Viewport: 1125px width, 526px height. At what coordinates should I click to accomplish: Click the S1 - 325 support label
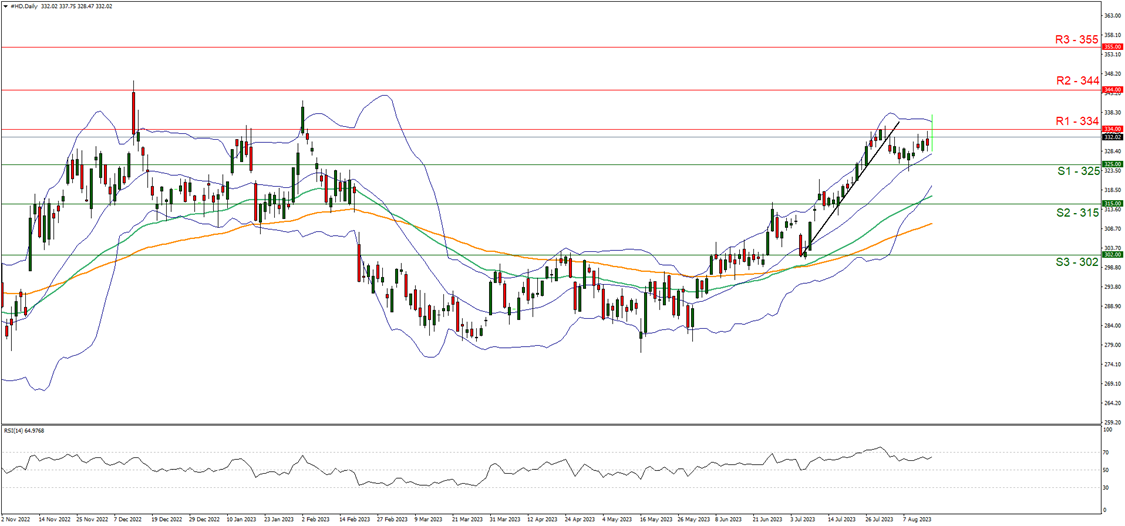pos(1077,172)
